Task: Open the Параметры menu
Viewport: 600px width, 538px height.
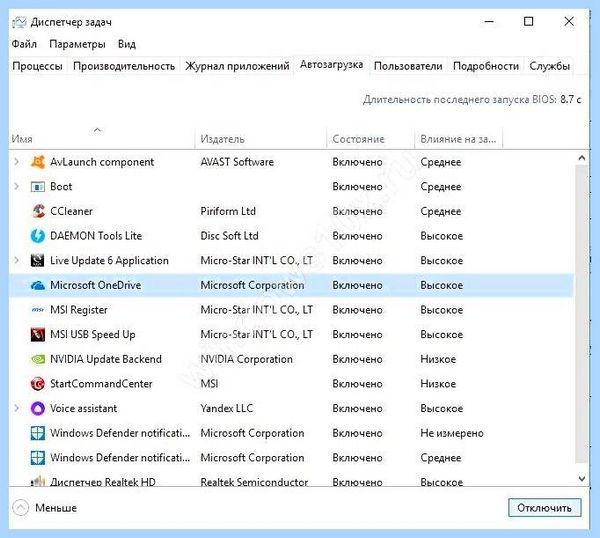Action: (x=77, y=44)
